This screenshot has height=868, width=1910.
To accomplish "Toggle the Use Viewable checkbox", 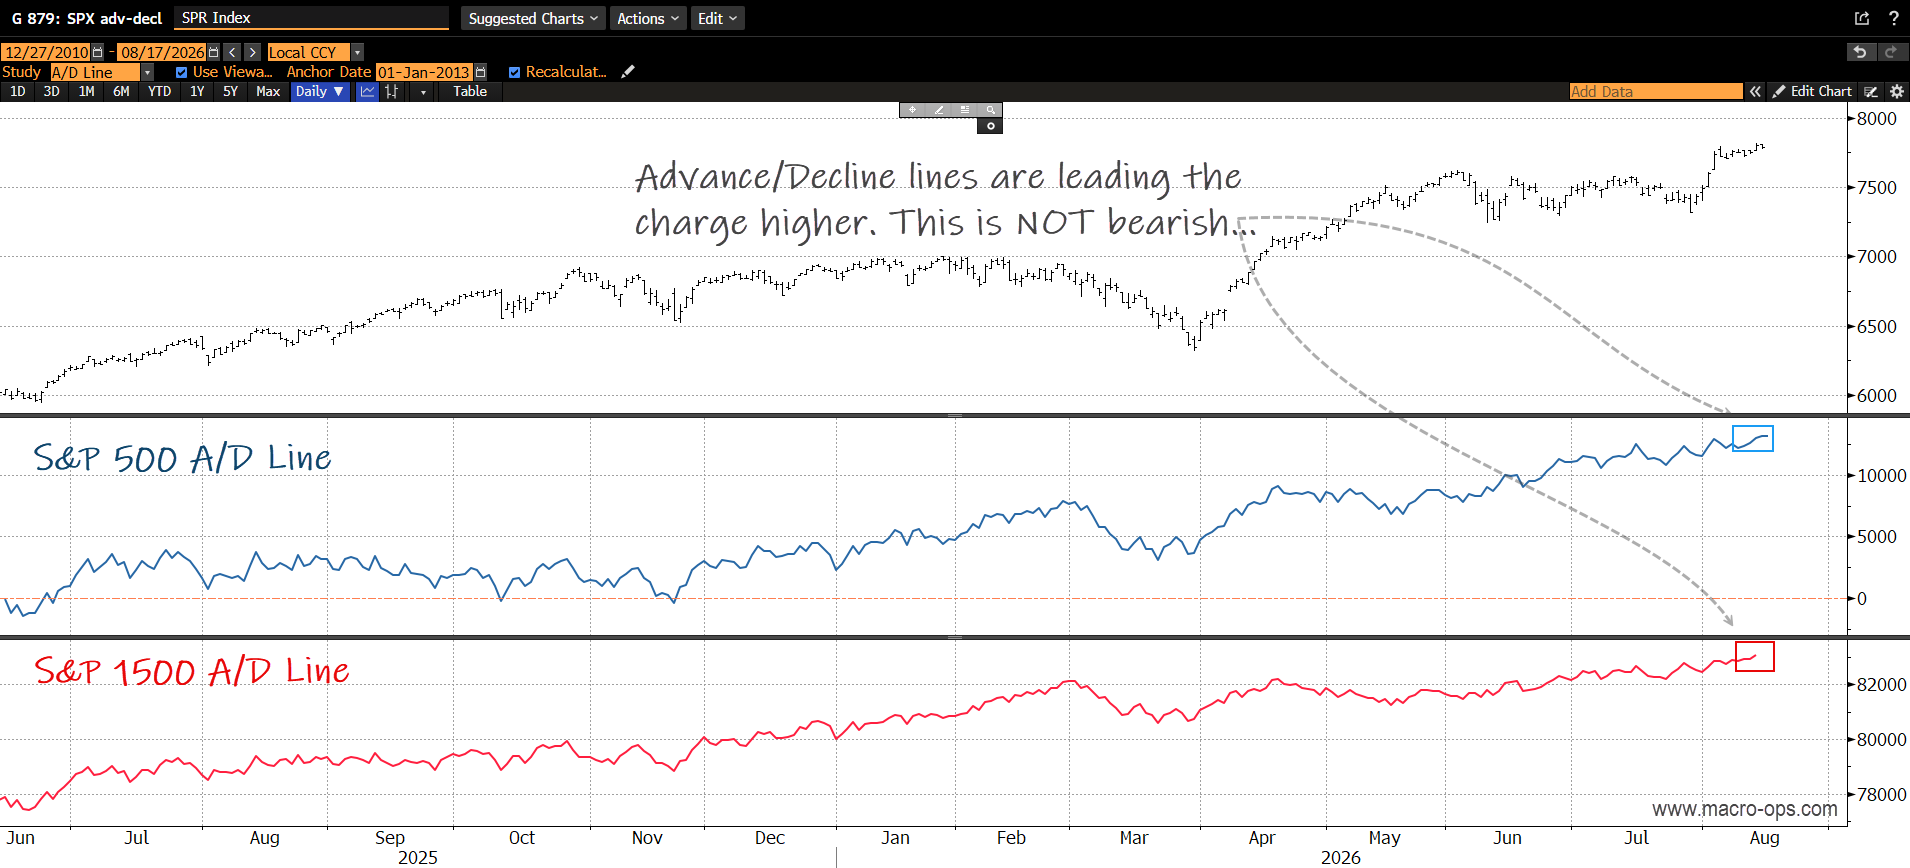I will 181,72.
